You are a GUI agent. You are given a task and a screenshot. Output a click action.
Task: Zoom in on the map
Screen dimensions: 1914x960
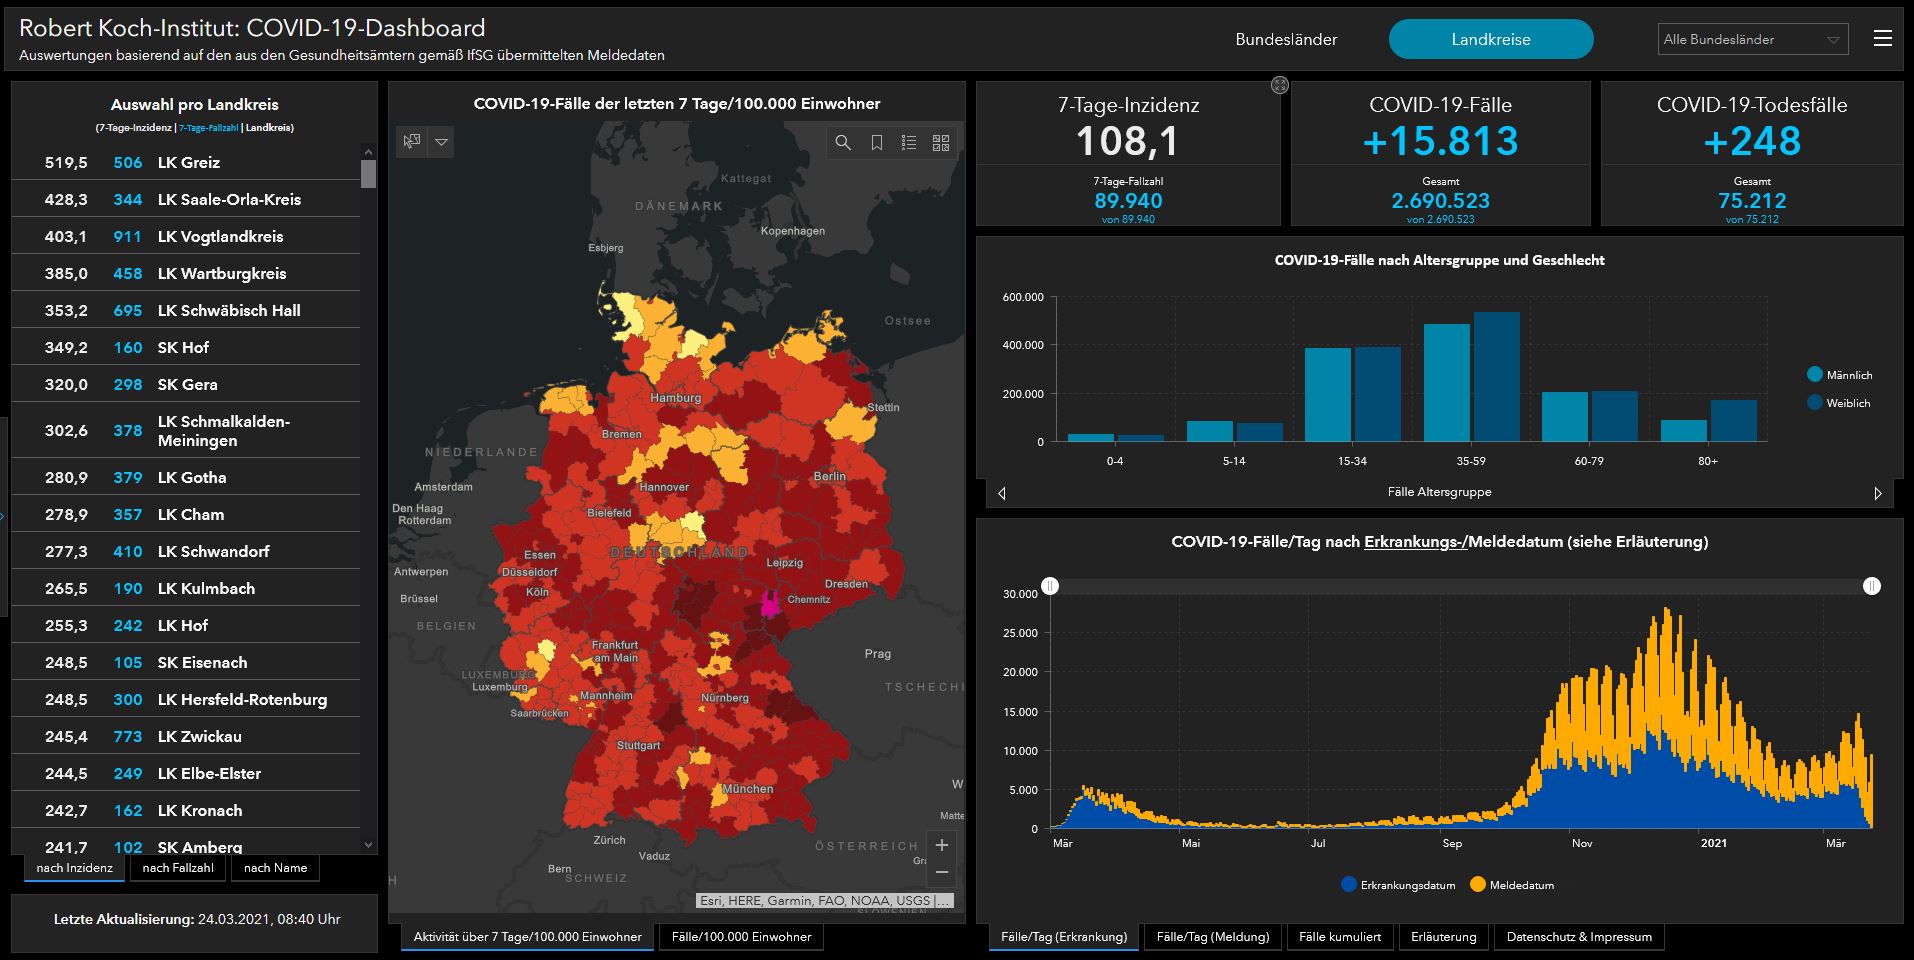coord(941,845)
